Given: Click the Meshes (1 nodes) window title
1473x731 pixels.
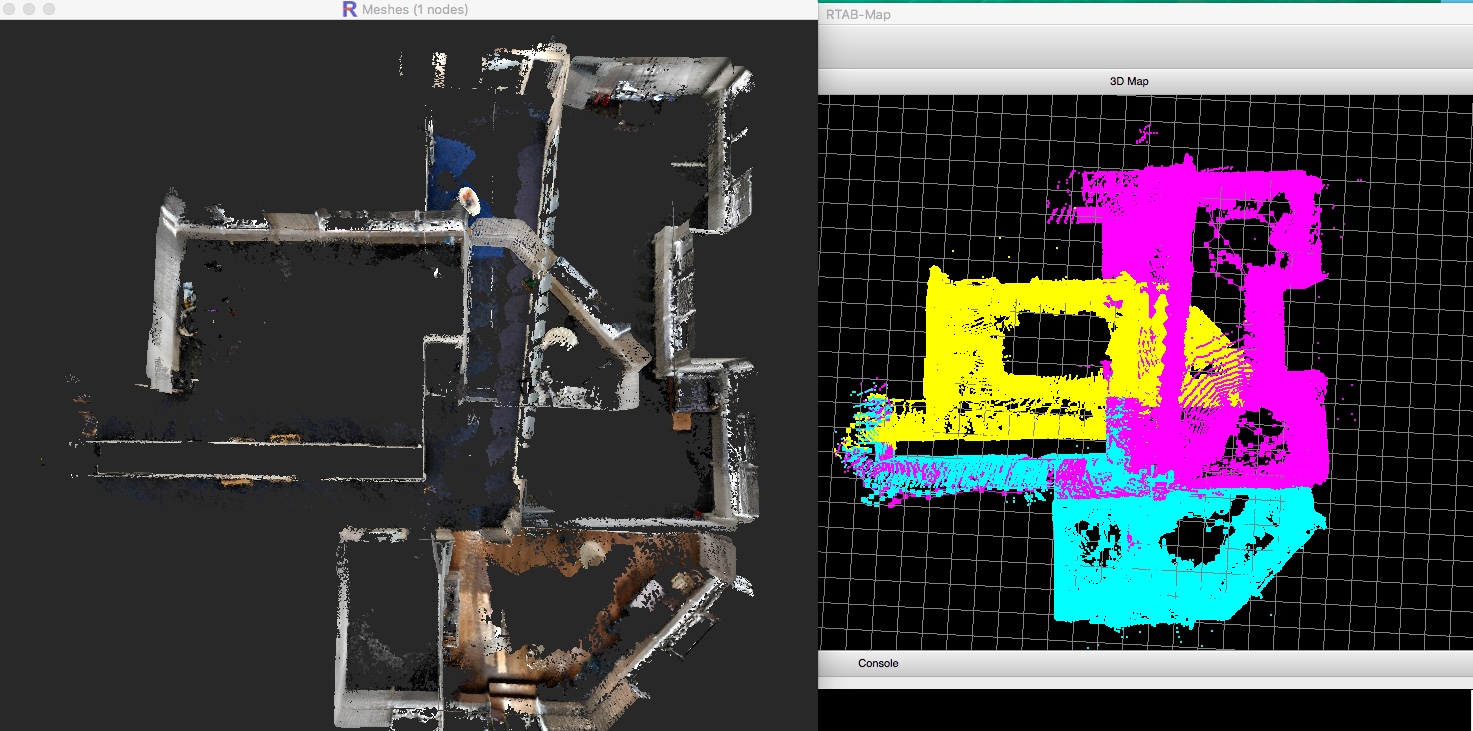Looking at the screenshot, I should tap(415, 9).
